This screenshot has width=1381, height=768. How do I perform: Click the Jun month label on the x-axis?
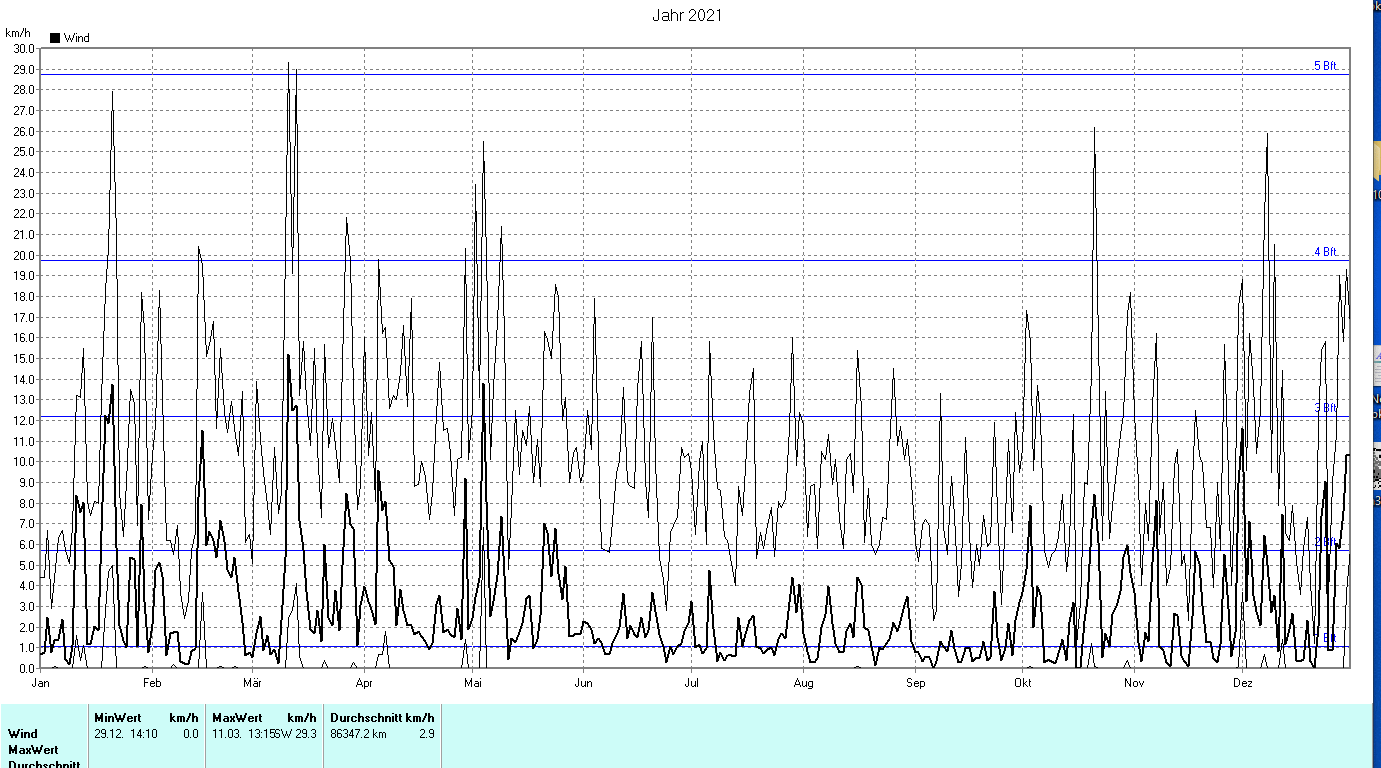[583, 684]
